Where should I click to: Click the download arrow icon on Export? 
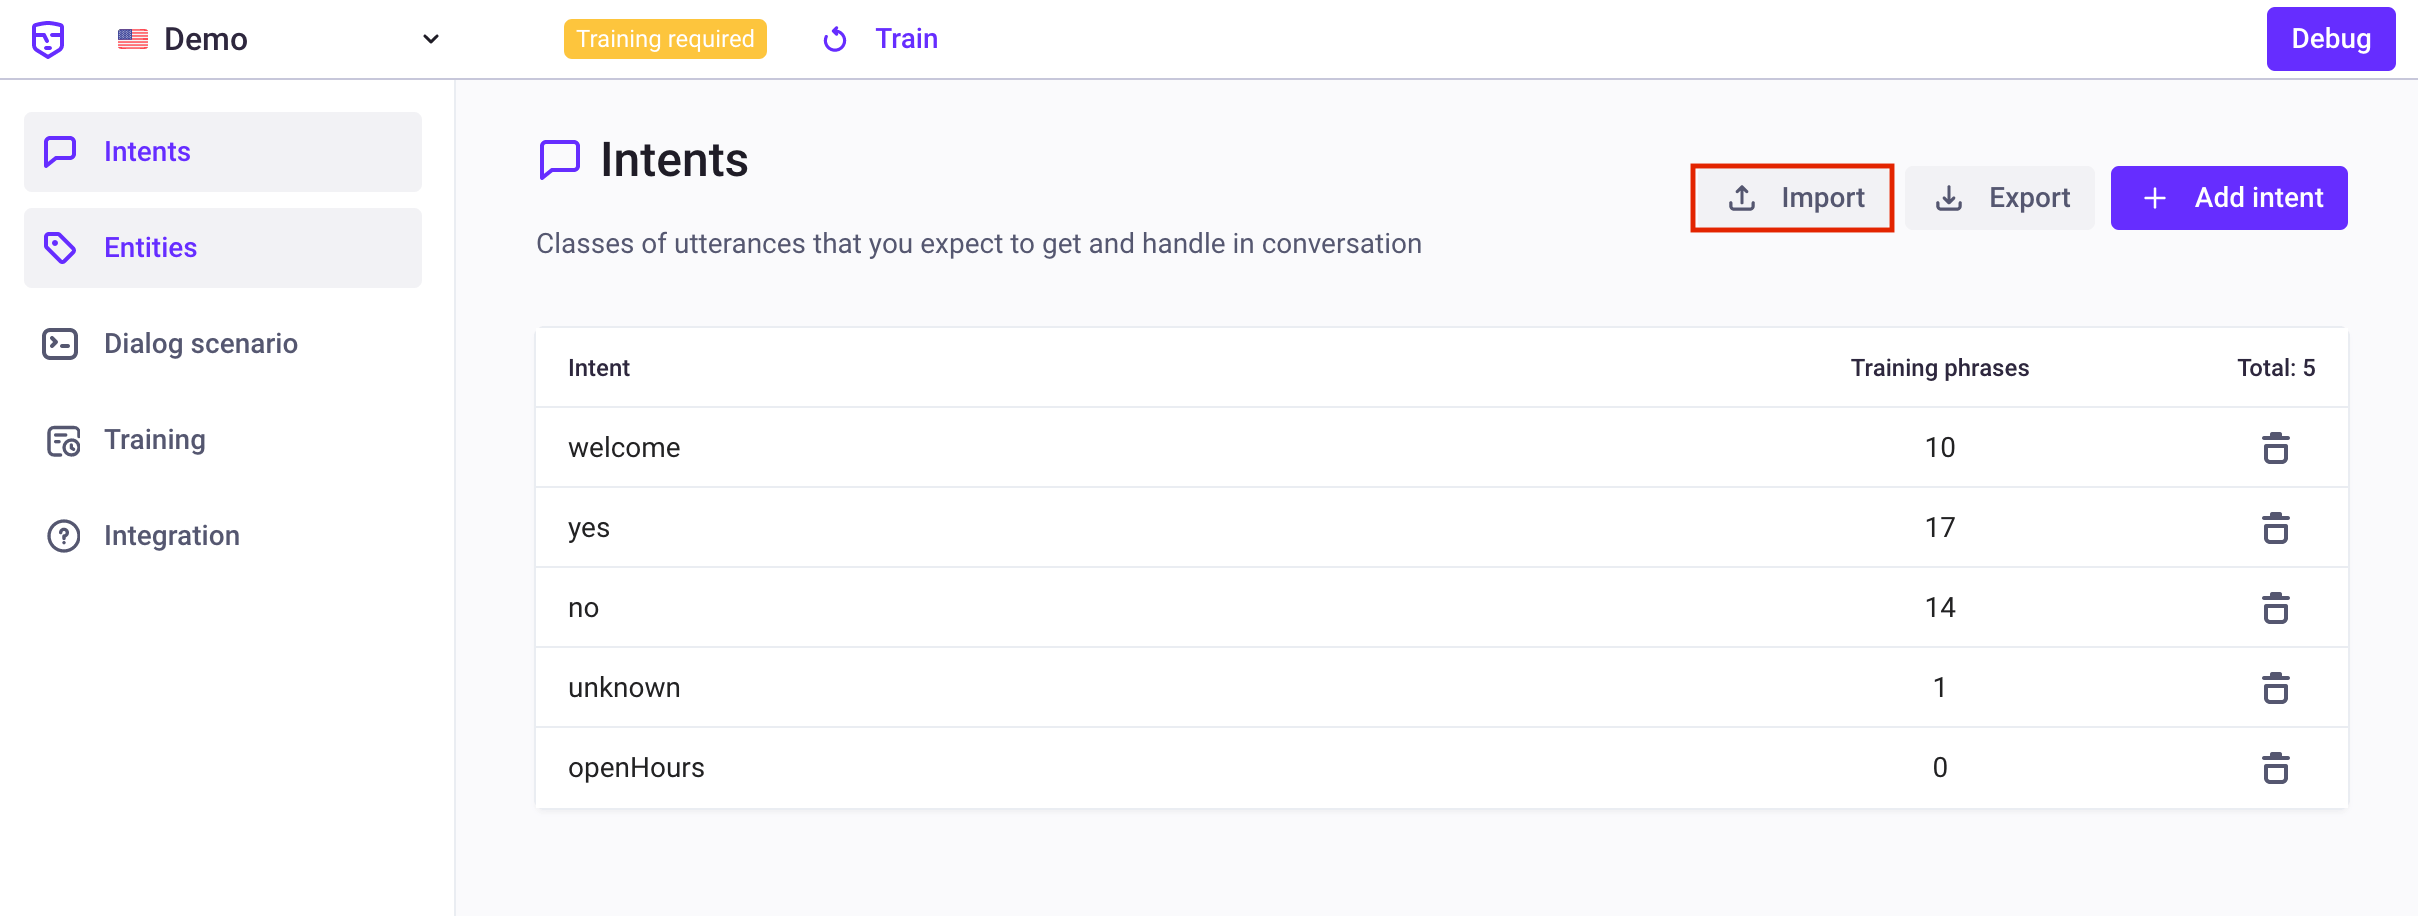coord(1949,198)
